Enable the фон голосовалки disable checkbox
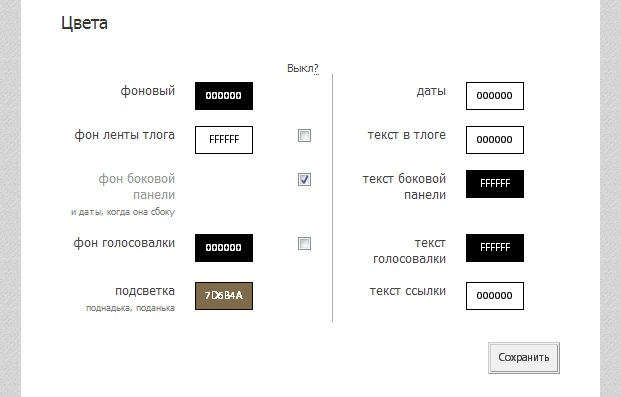 click(x=304, y=243)
